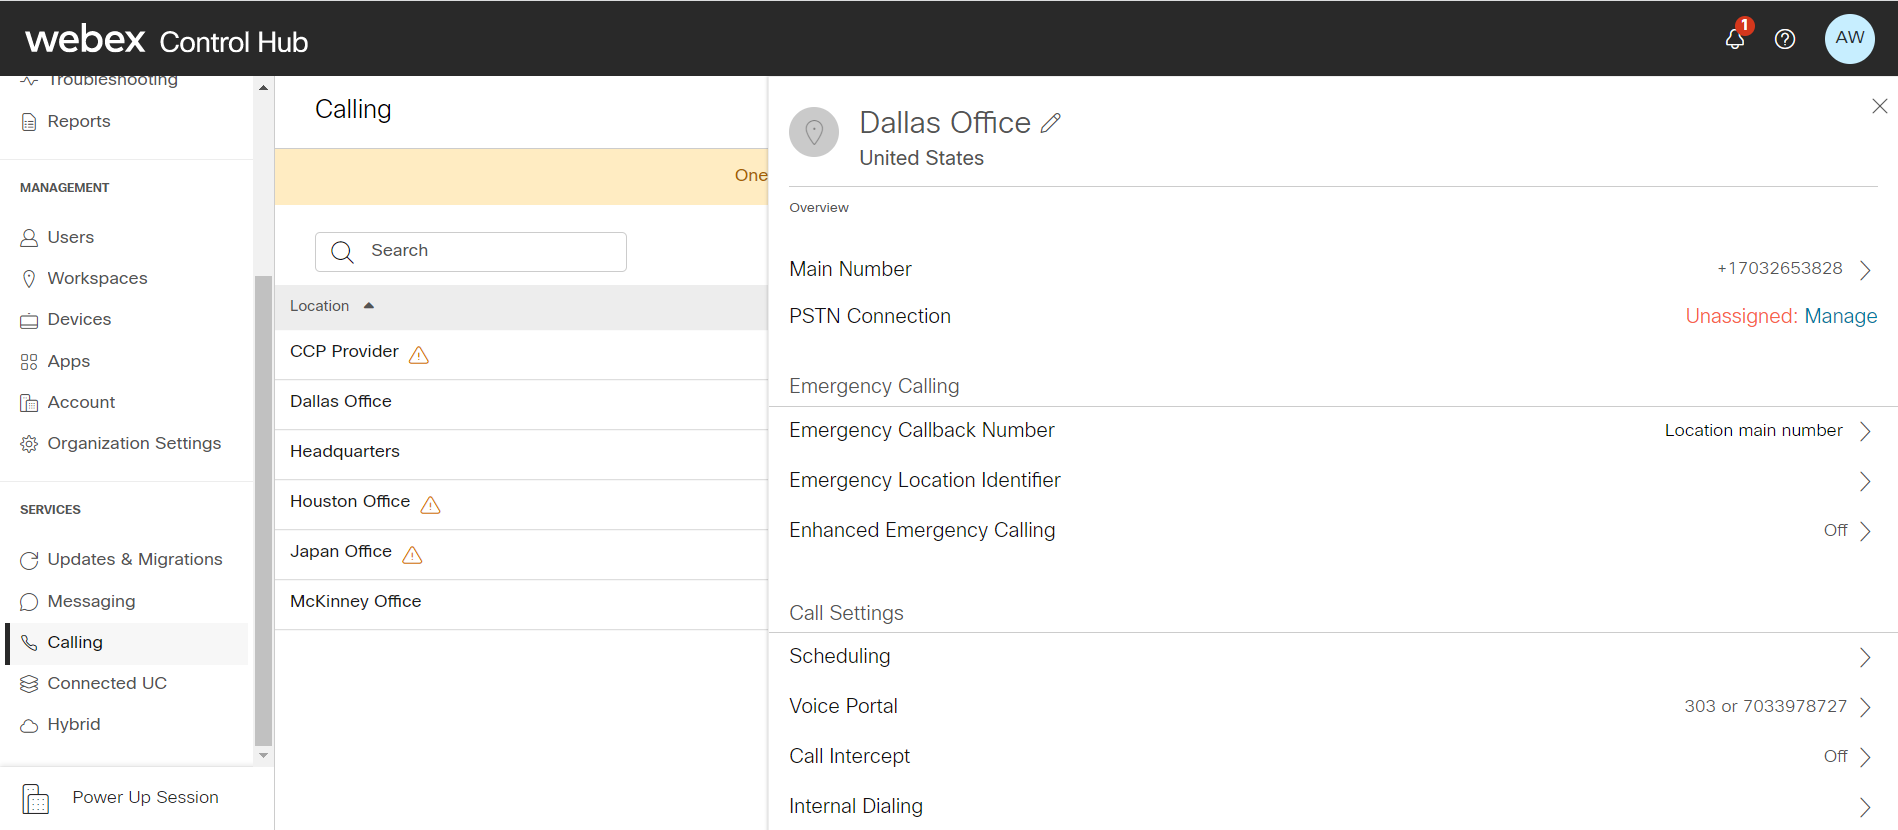1898x830 pixels.
Task: Expand the Main Number chevron
Action: point(1865,270)
